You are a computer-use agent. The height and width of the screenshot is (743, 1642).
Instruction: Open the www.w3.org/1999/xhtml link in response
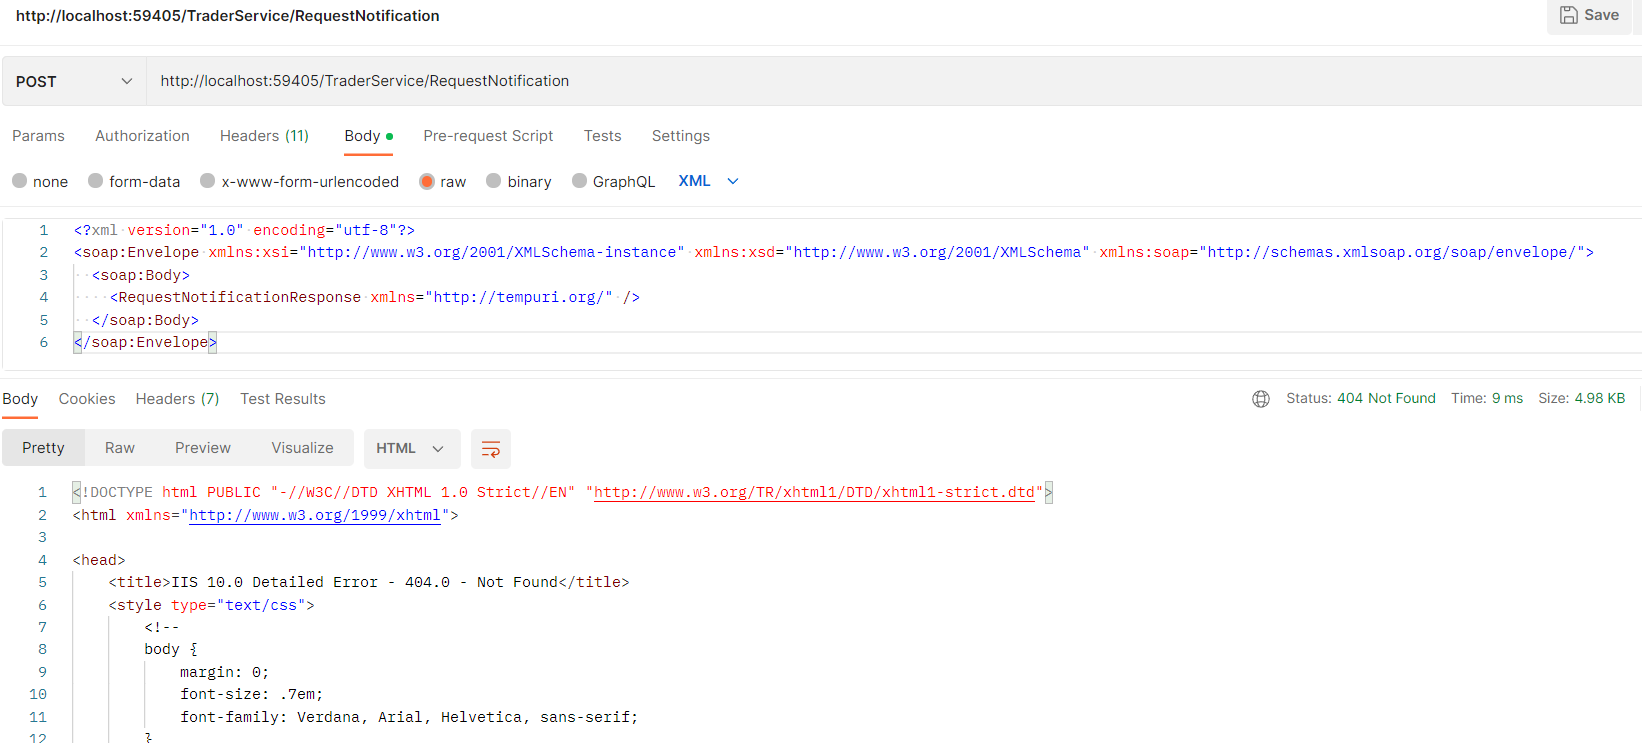click(315, 515)
